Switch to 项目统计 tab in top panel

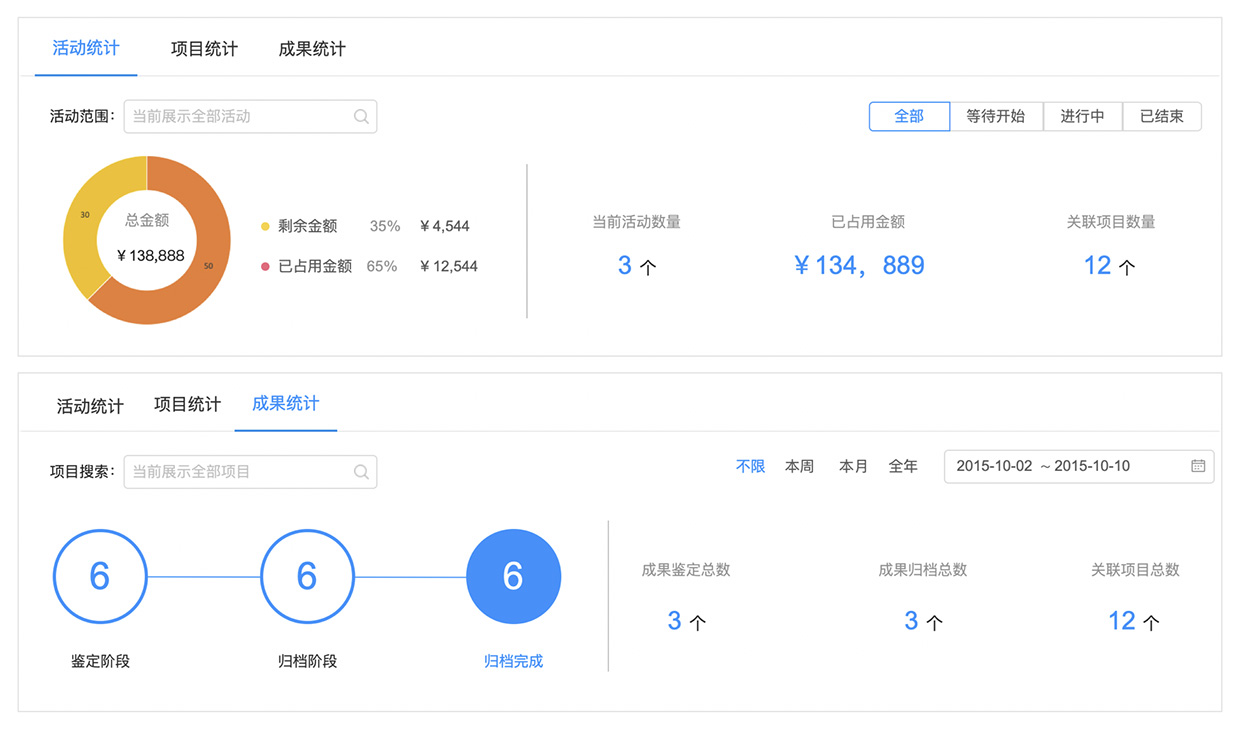pos(204,49)
